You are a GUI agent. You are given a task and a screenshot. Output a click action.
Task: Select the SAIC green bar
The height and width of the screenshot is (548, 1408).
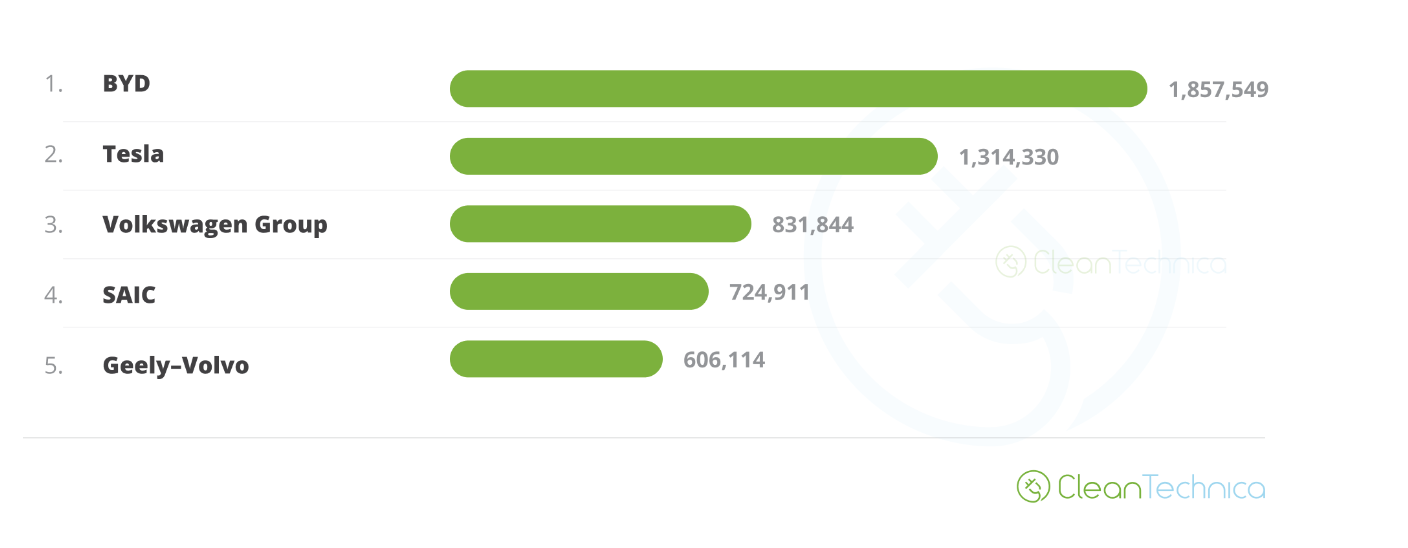579,292
